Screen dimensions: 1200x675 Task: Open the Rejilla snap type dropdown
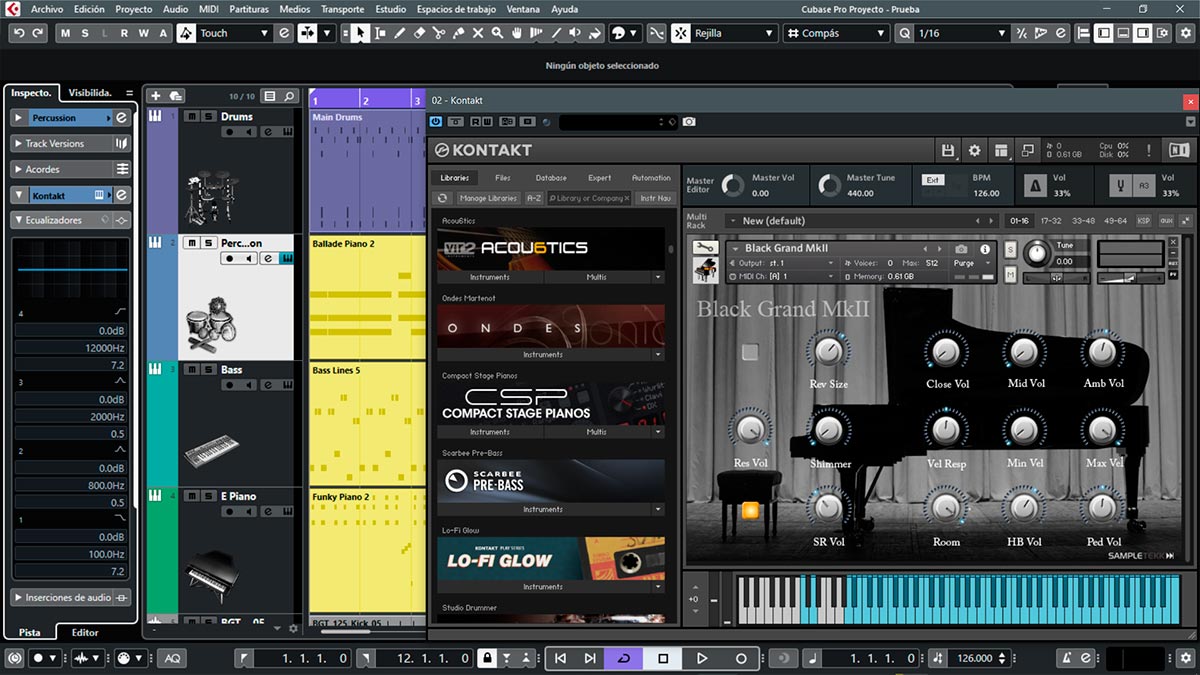point(736,33)
